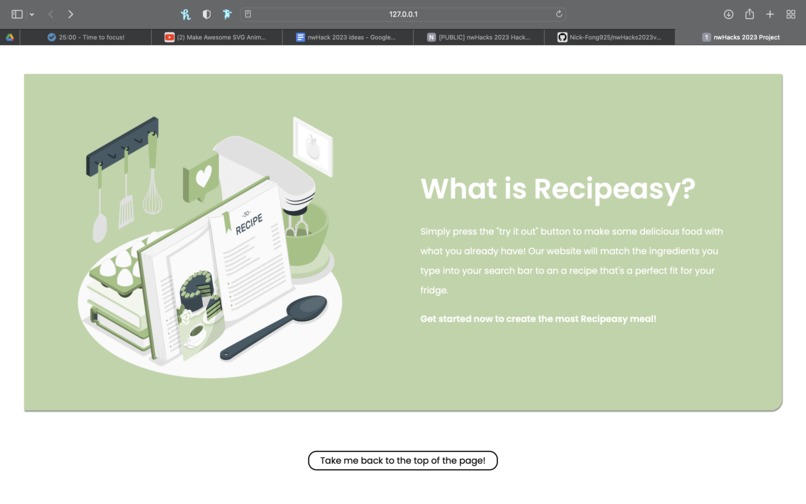This screenshot has height=504, width=806.
Task: Click the 'What is Recipeasy?' heading
Action: point(558,189)
